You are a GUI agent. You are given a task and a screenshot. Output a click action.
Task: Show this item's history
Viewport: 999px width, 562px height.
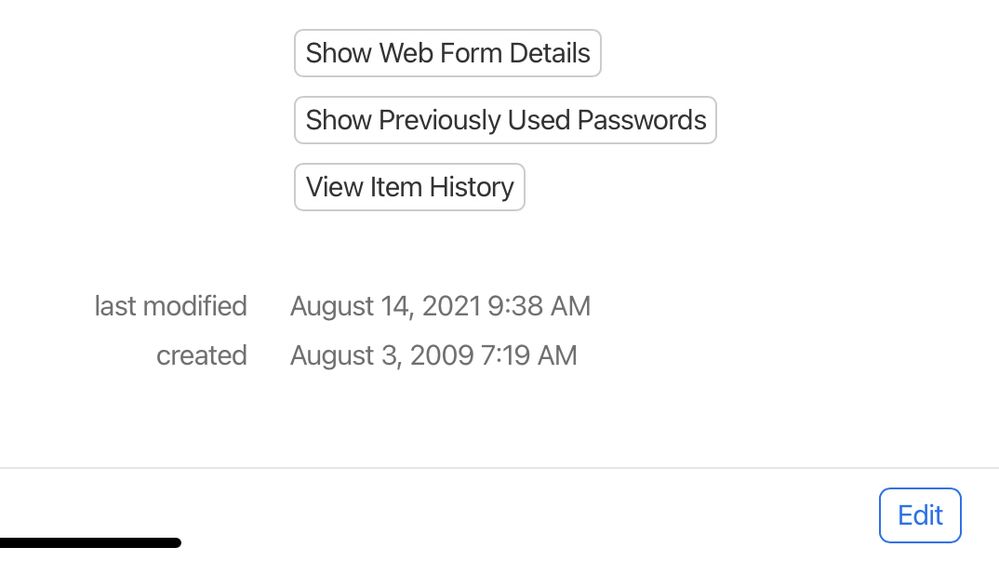pos(409,187)
